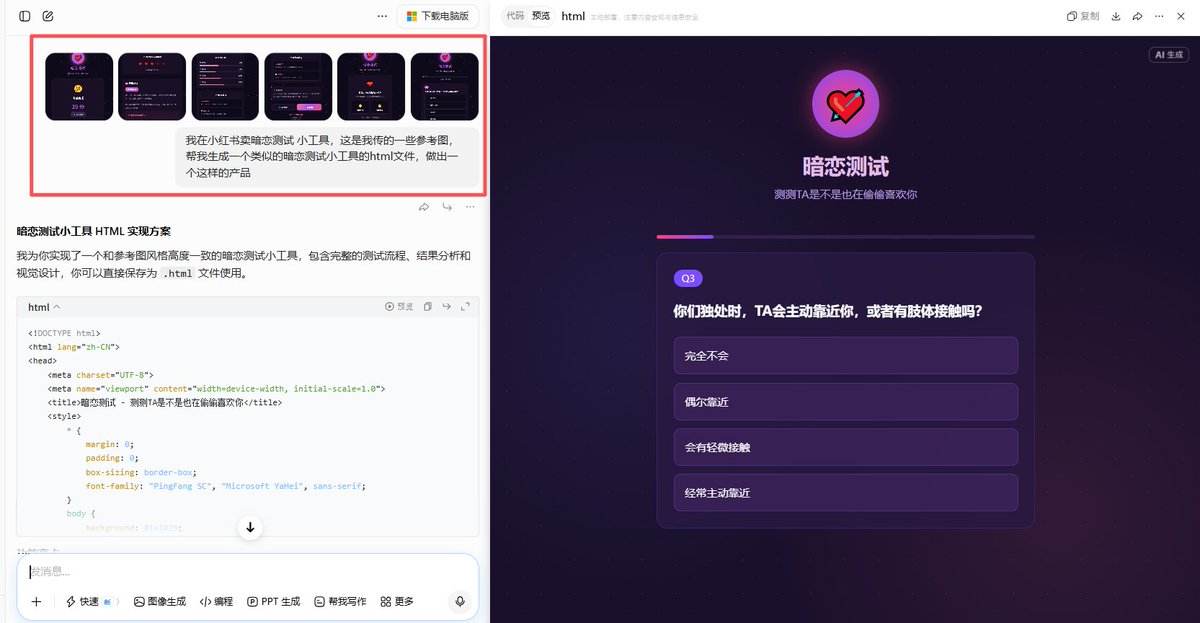Start a new chat with the compose icon
This screenshot has height=623, width=1200.
(x=48, y=16)
